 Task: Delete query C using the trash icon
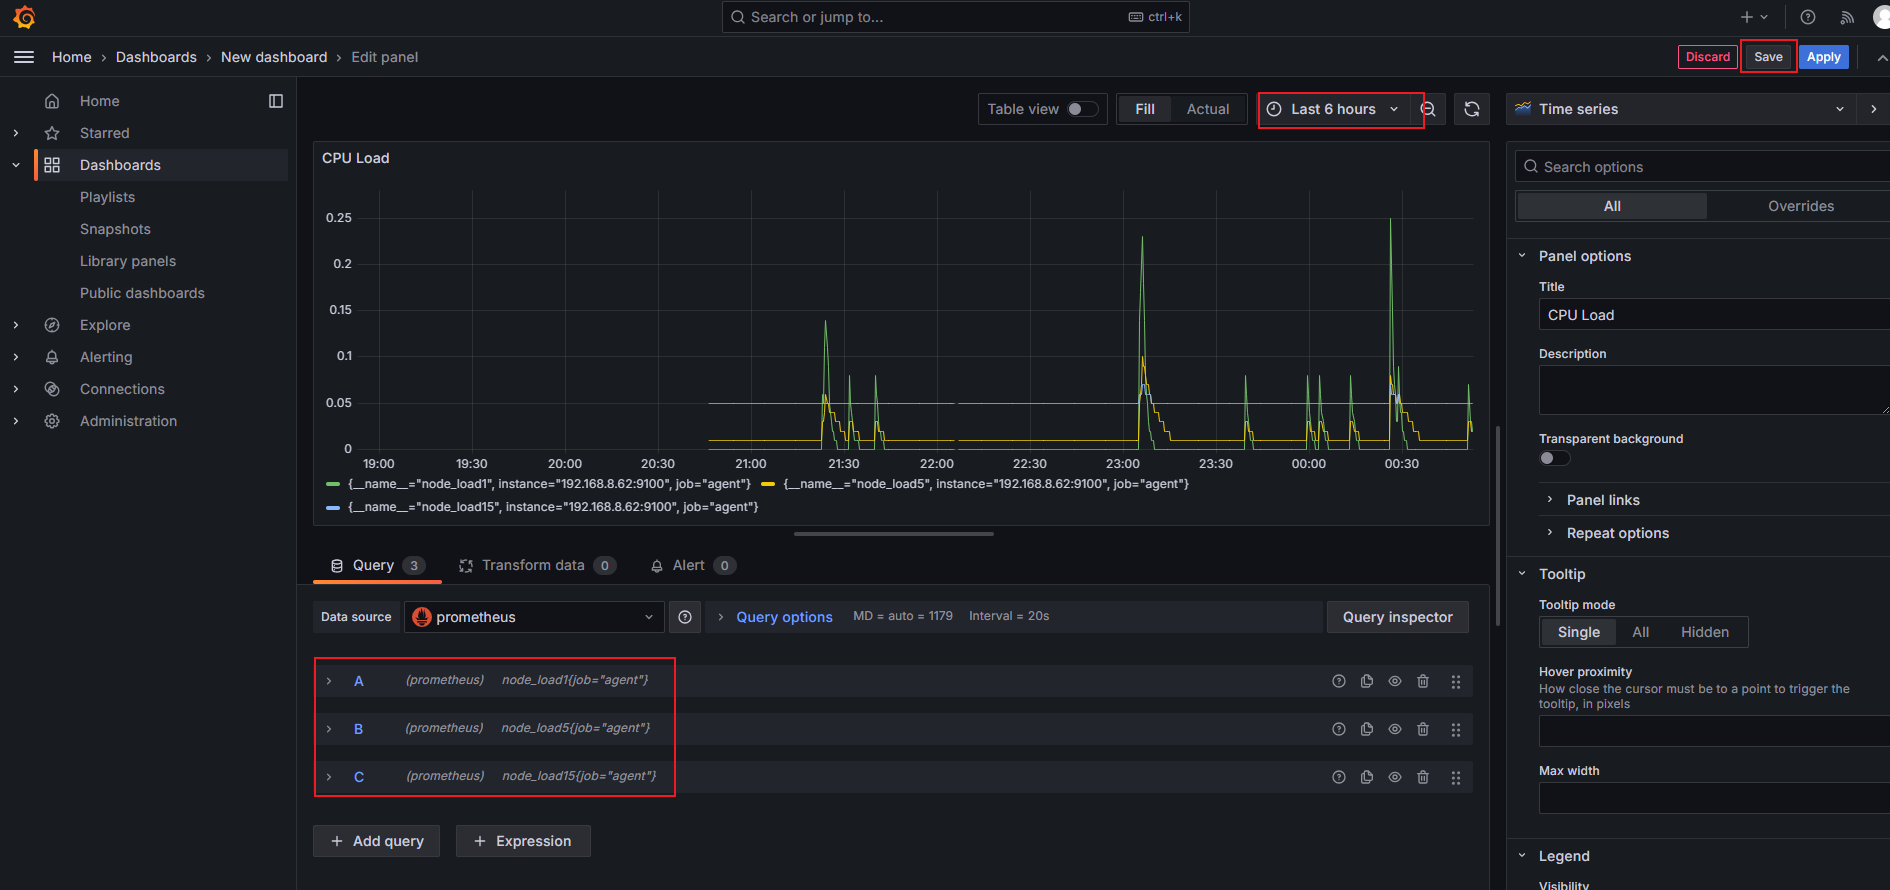(x=1423, y=777)
